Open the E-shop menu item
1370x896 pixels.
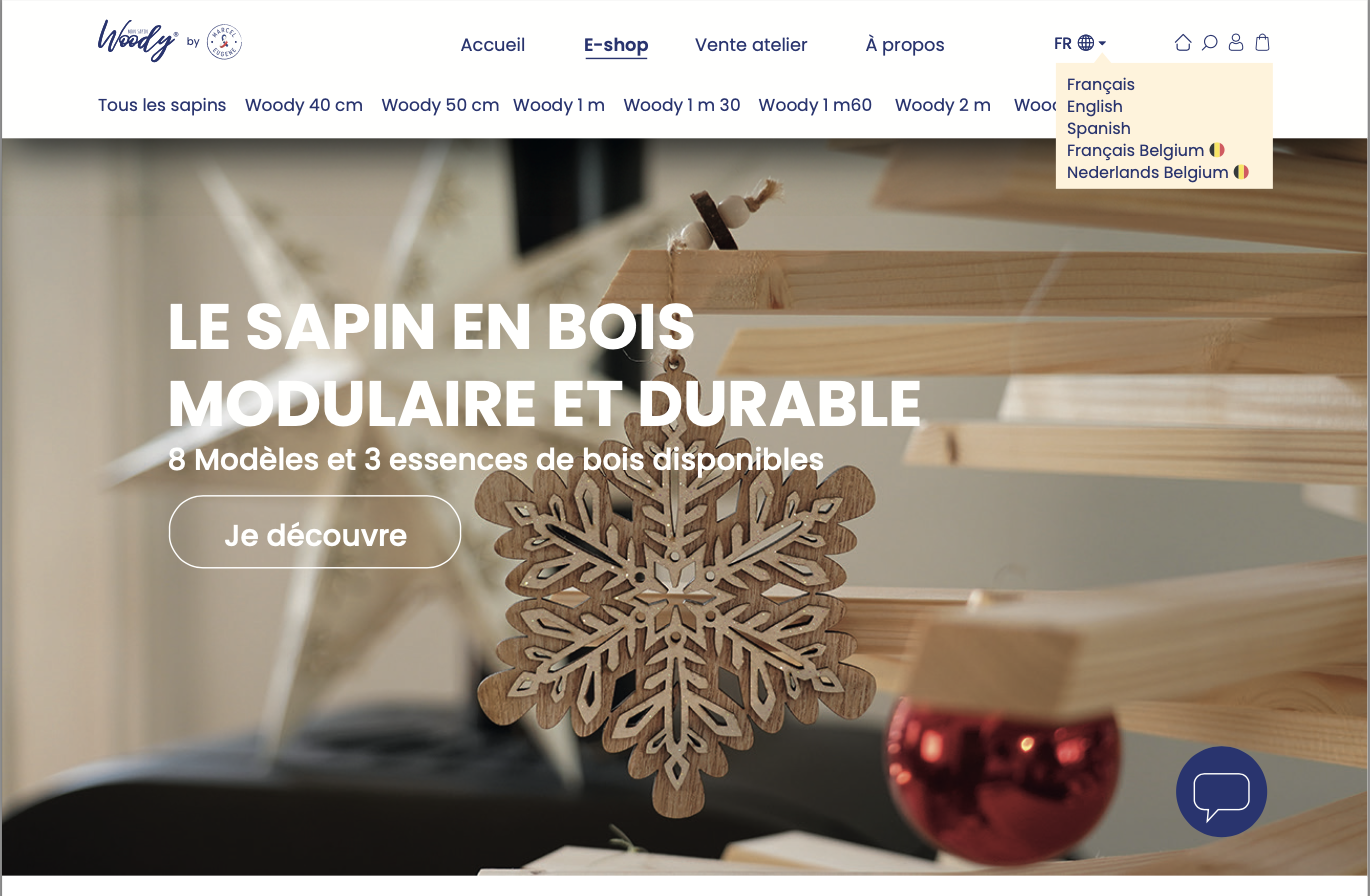coord(616,45)
